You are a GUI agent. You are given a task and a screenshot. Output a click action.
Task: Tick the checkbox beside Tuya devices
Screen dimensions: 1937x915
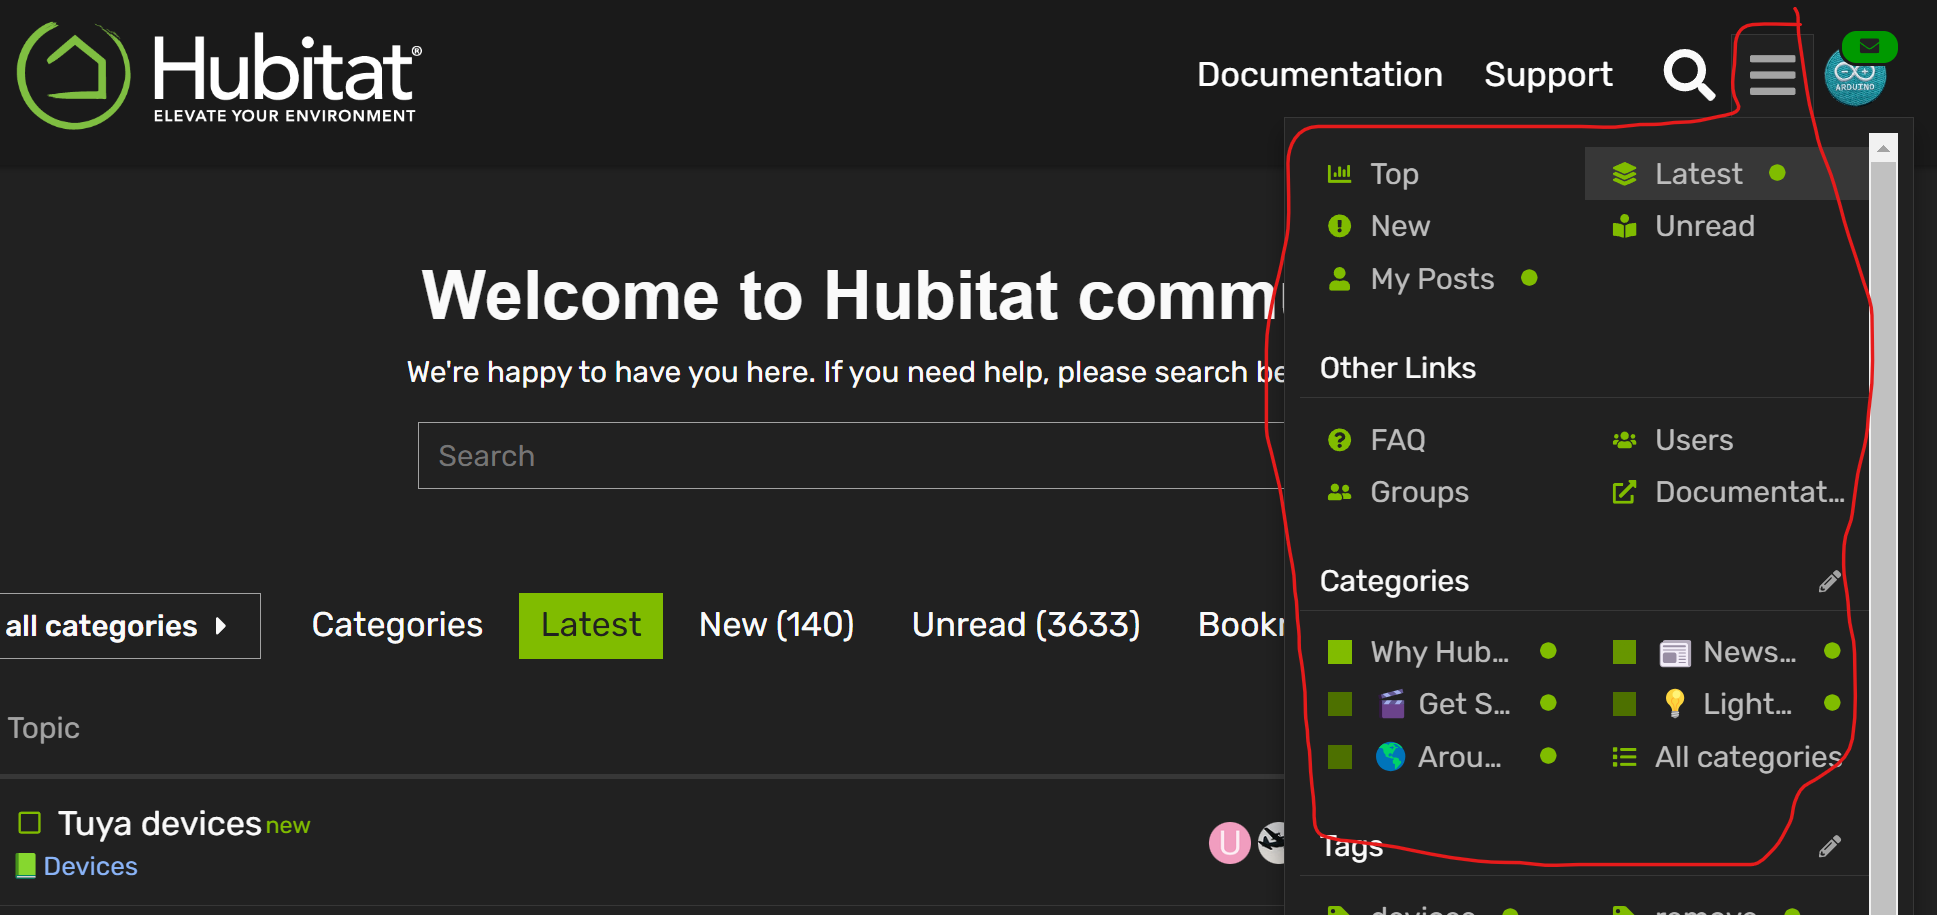tap(29, 823)
